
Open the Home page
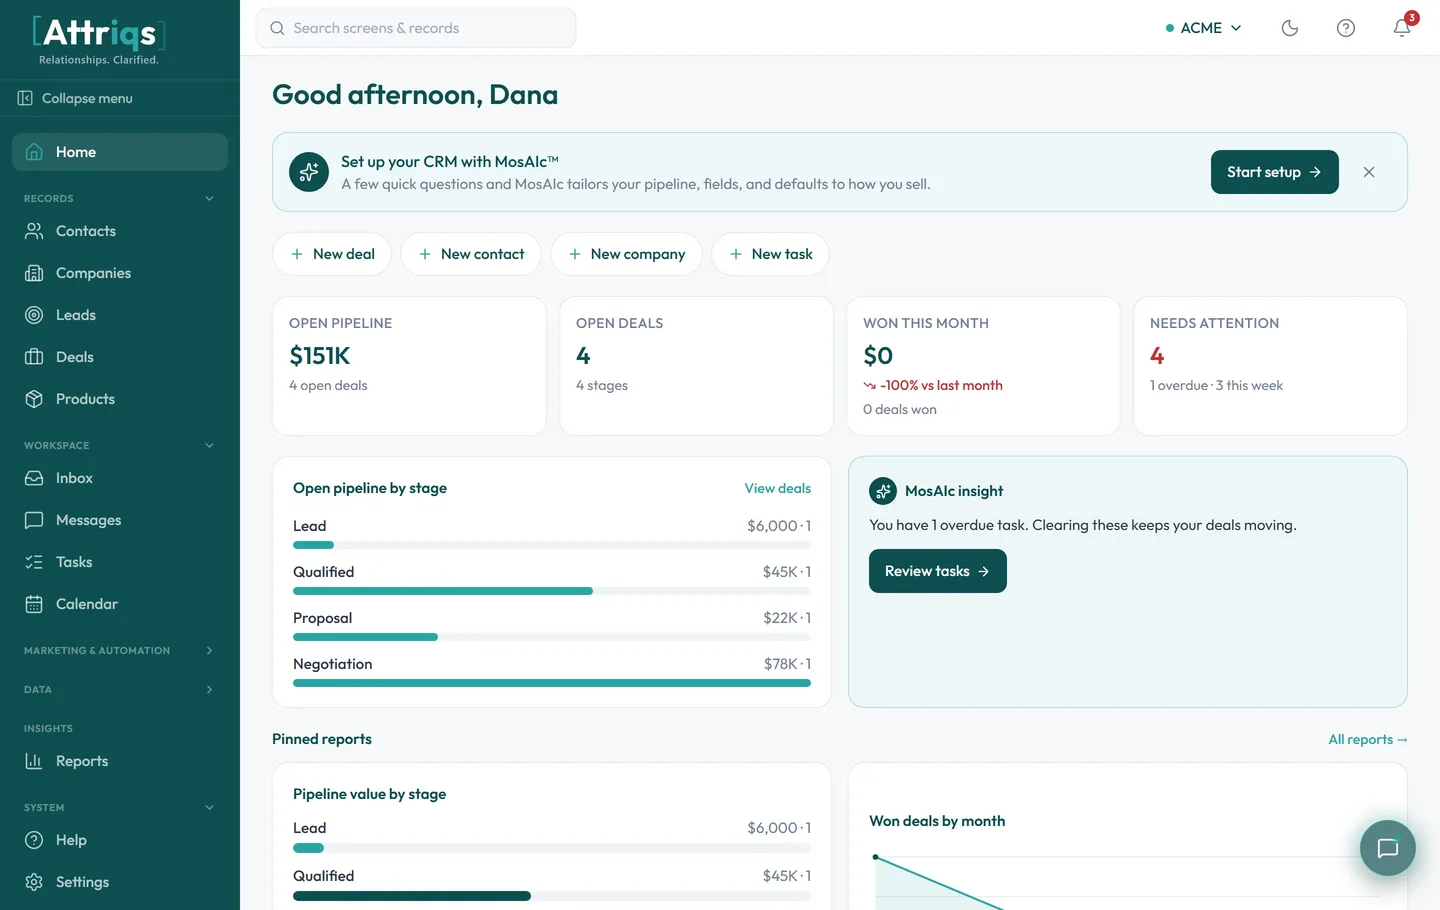[x=120, y=152]
